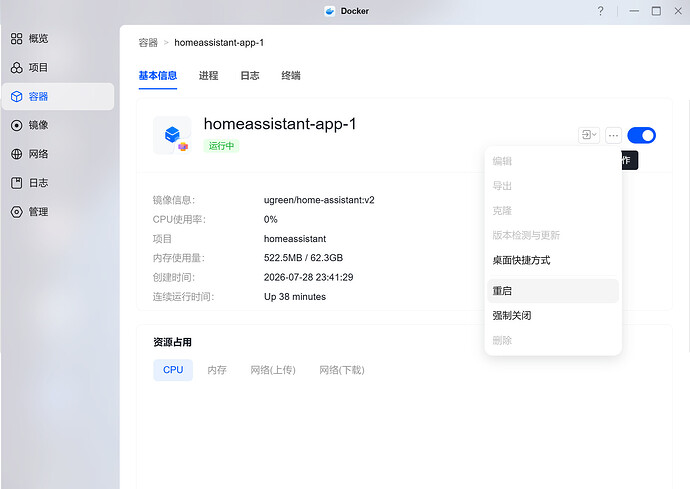Click the disabled 克隆 menu entry
Screen dimensions: 690x489
(553, 211)
